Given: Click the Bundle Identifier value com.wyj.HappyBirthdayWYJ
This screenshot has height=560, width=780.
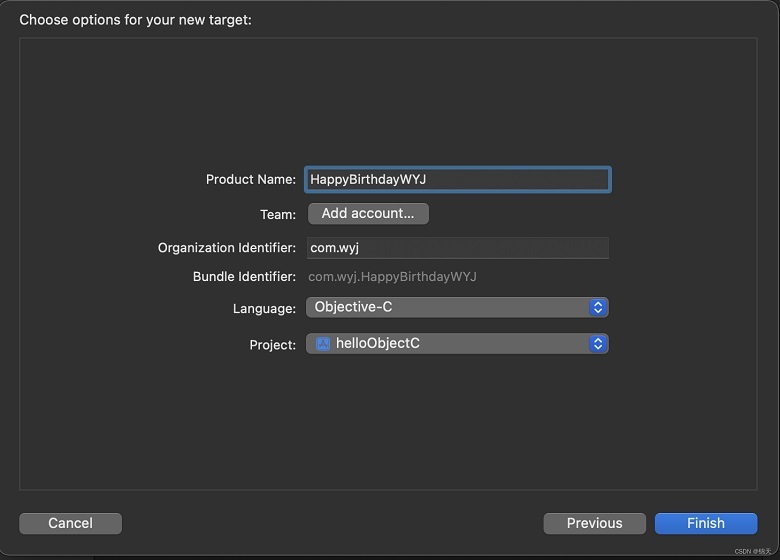Looking at the screenshot, I should (392, 277).
